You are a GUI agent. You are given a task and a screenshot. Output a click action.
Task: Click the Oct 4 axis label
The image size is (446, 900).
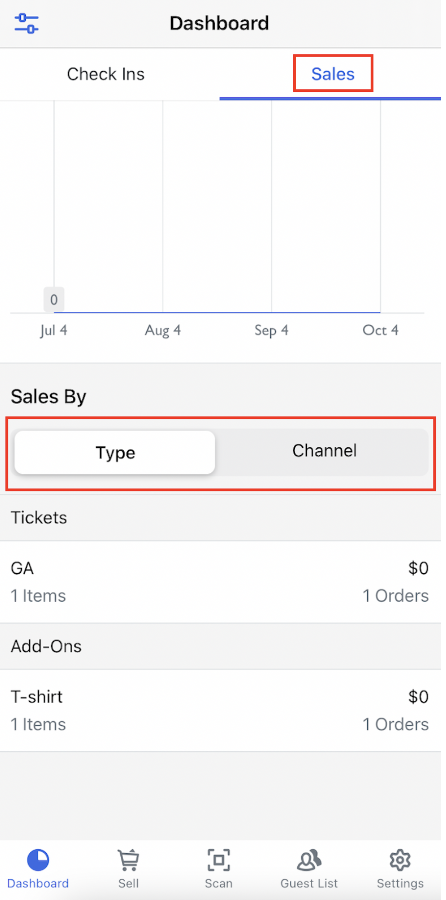tap(380, 331)
